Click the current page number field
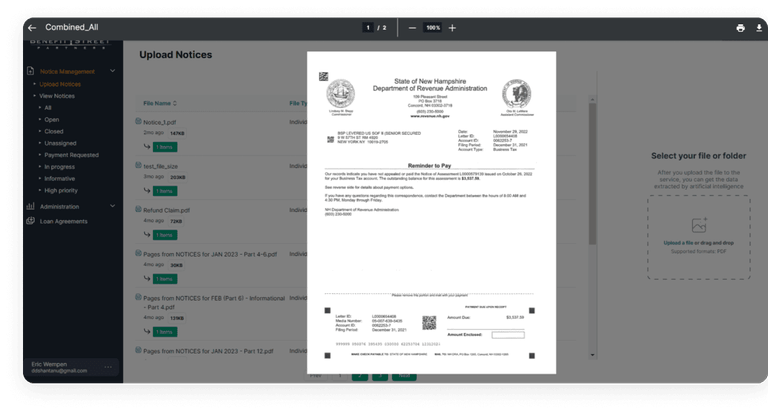This screenshot has width=768, height=411. coord(368,28)
